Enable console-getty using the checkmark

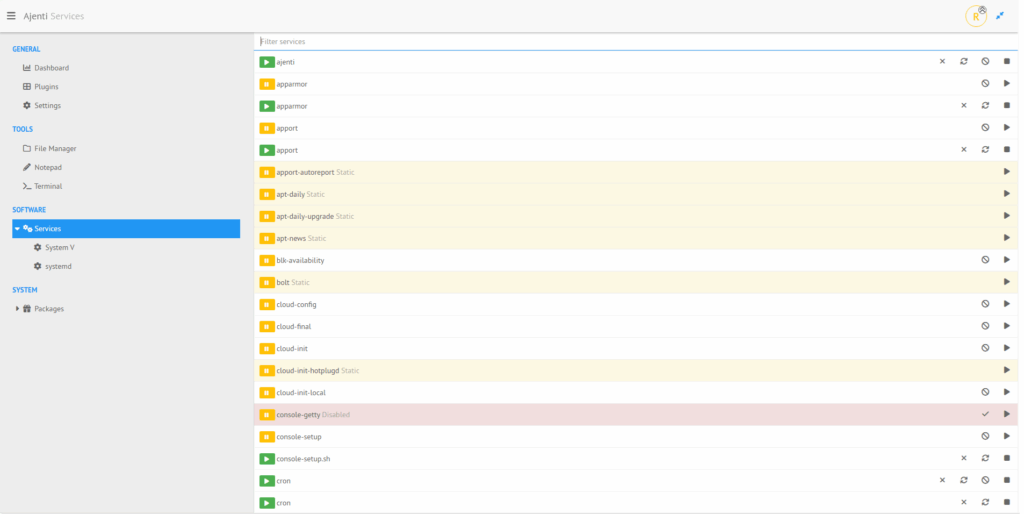pyautogui.click(x=985, y=414)
